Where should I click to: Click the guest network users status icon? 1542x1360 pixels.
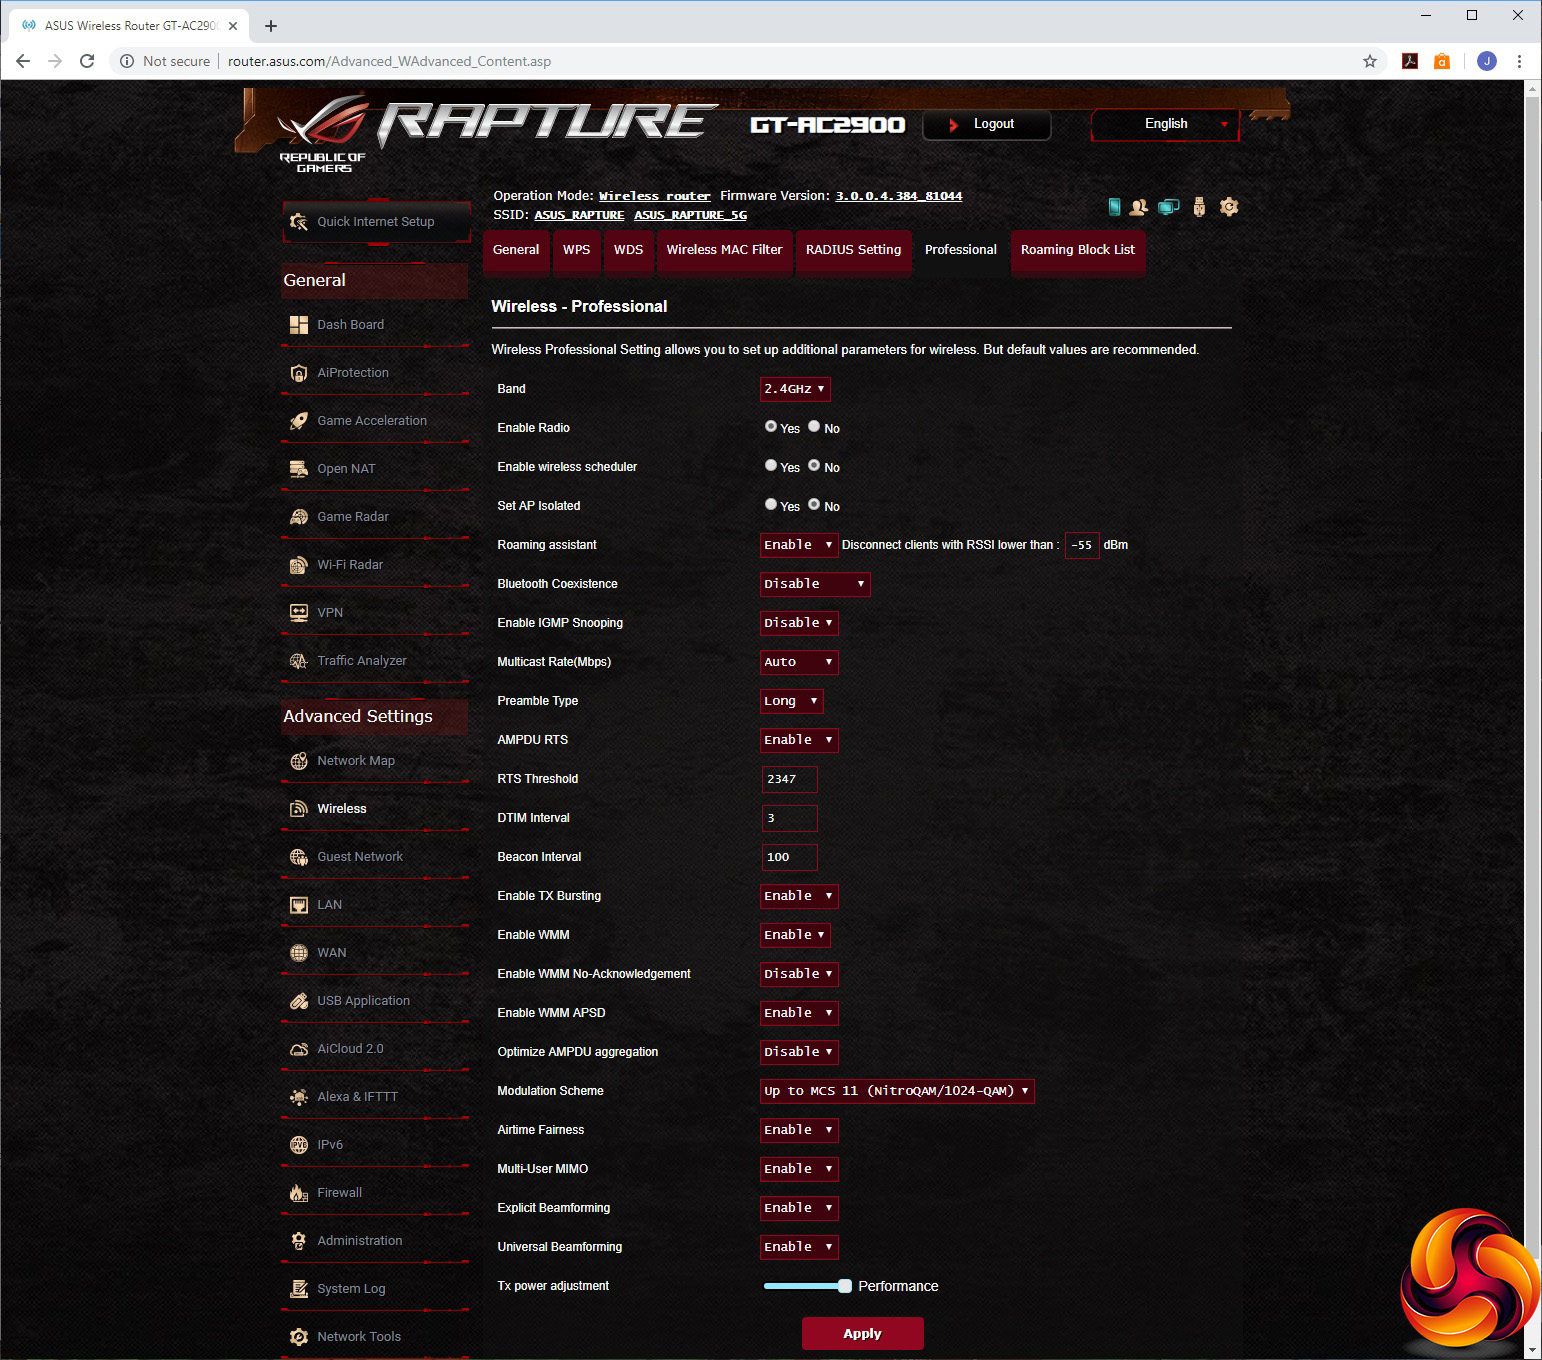click(1138, 207)
